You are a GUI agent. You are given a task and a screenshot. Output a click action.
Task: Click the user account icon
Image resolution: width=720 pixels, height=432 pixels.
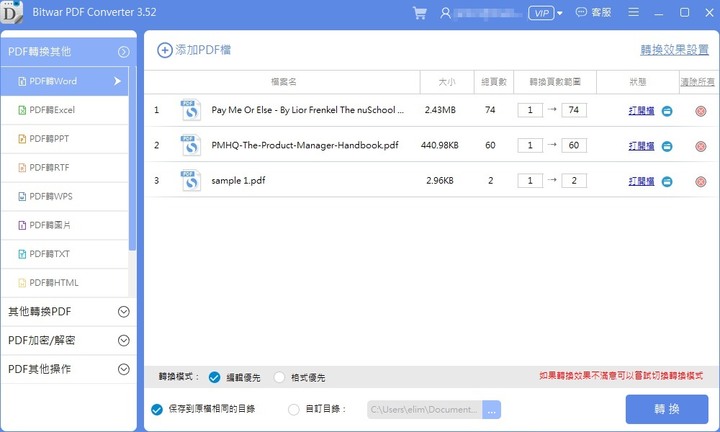[445, 13]
